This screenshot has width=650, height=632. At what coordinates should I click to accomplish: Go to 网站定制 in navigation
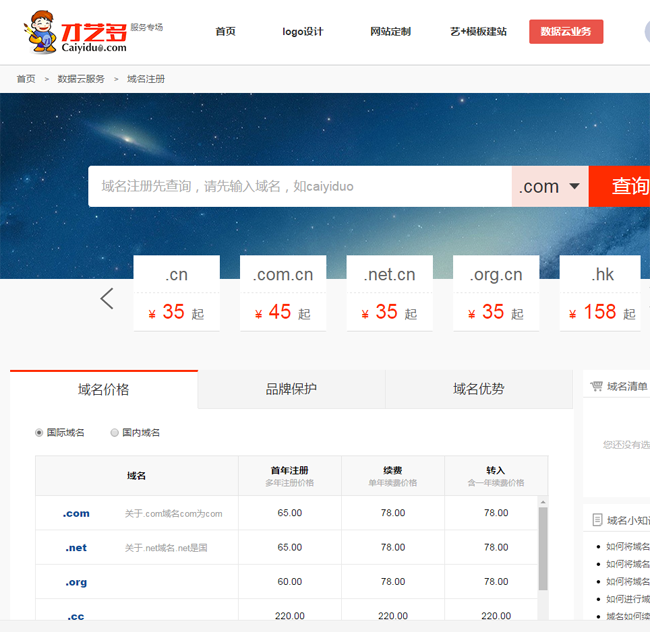click(390, 32)
